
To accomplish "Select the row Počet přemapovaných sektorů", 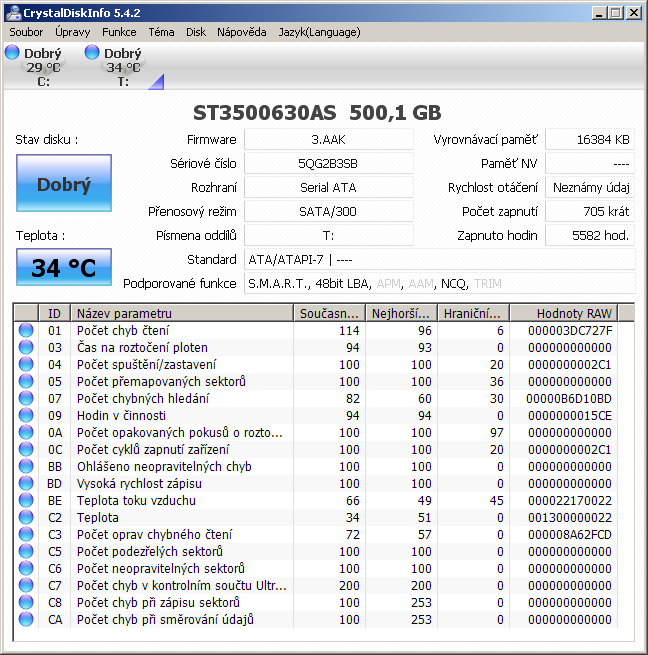I will pos(316,381).
